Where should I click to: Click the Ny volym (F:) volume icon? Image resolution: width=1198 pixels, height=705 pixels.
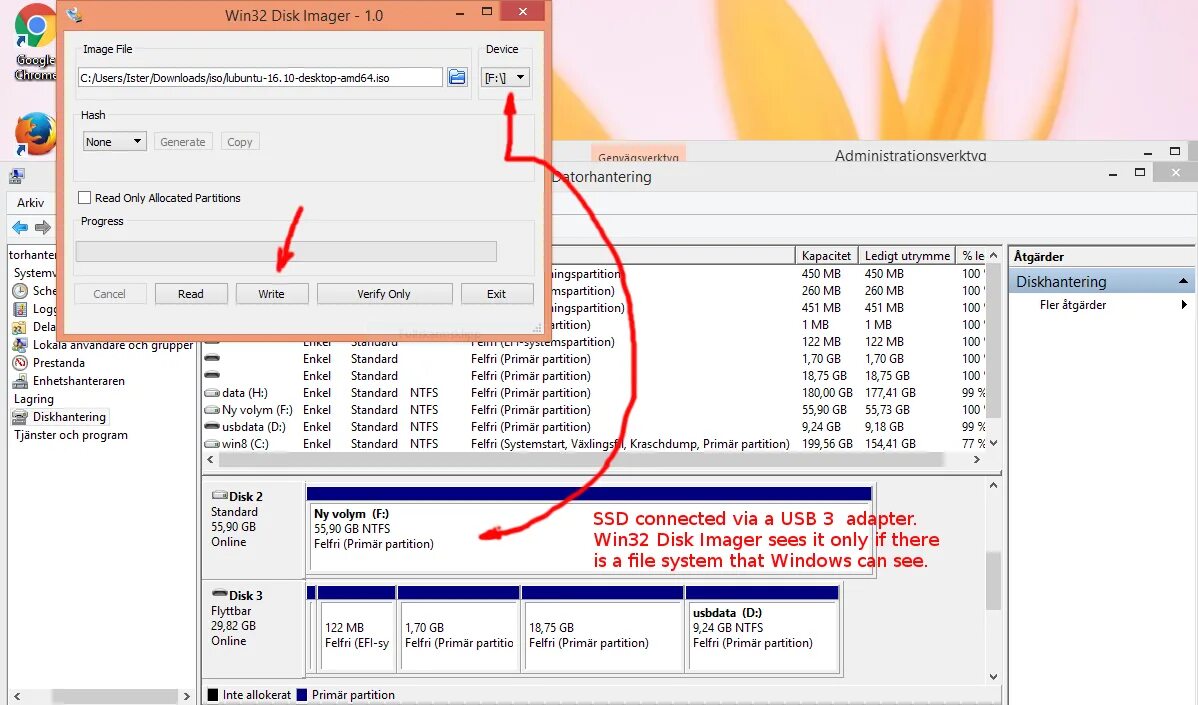[x=212, y=409]
